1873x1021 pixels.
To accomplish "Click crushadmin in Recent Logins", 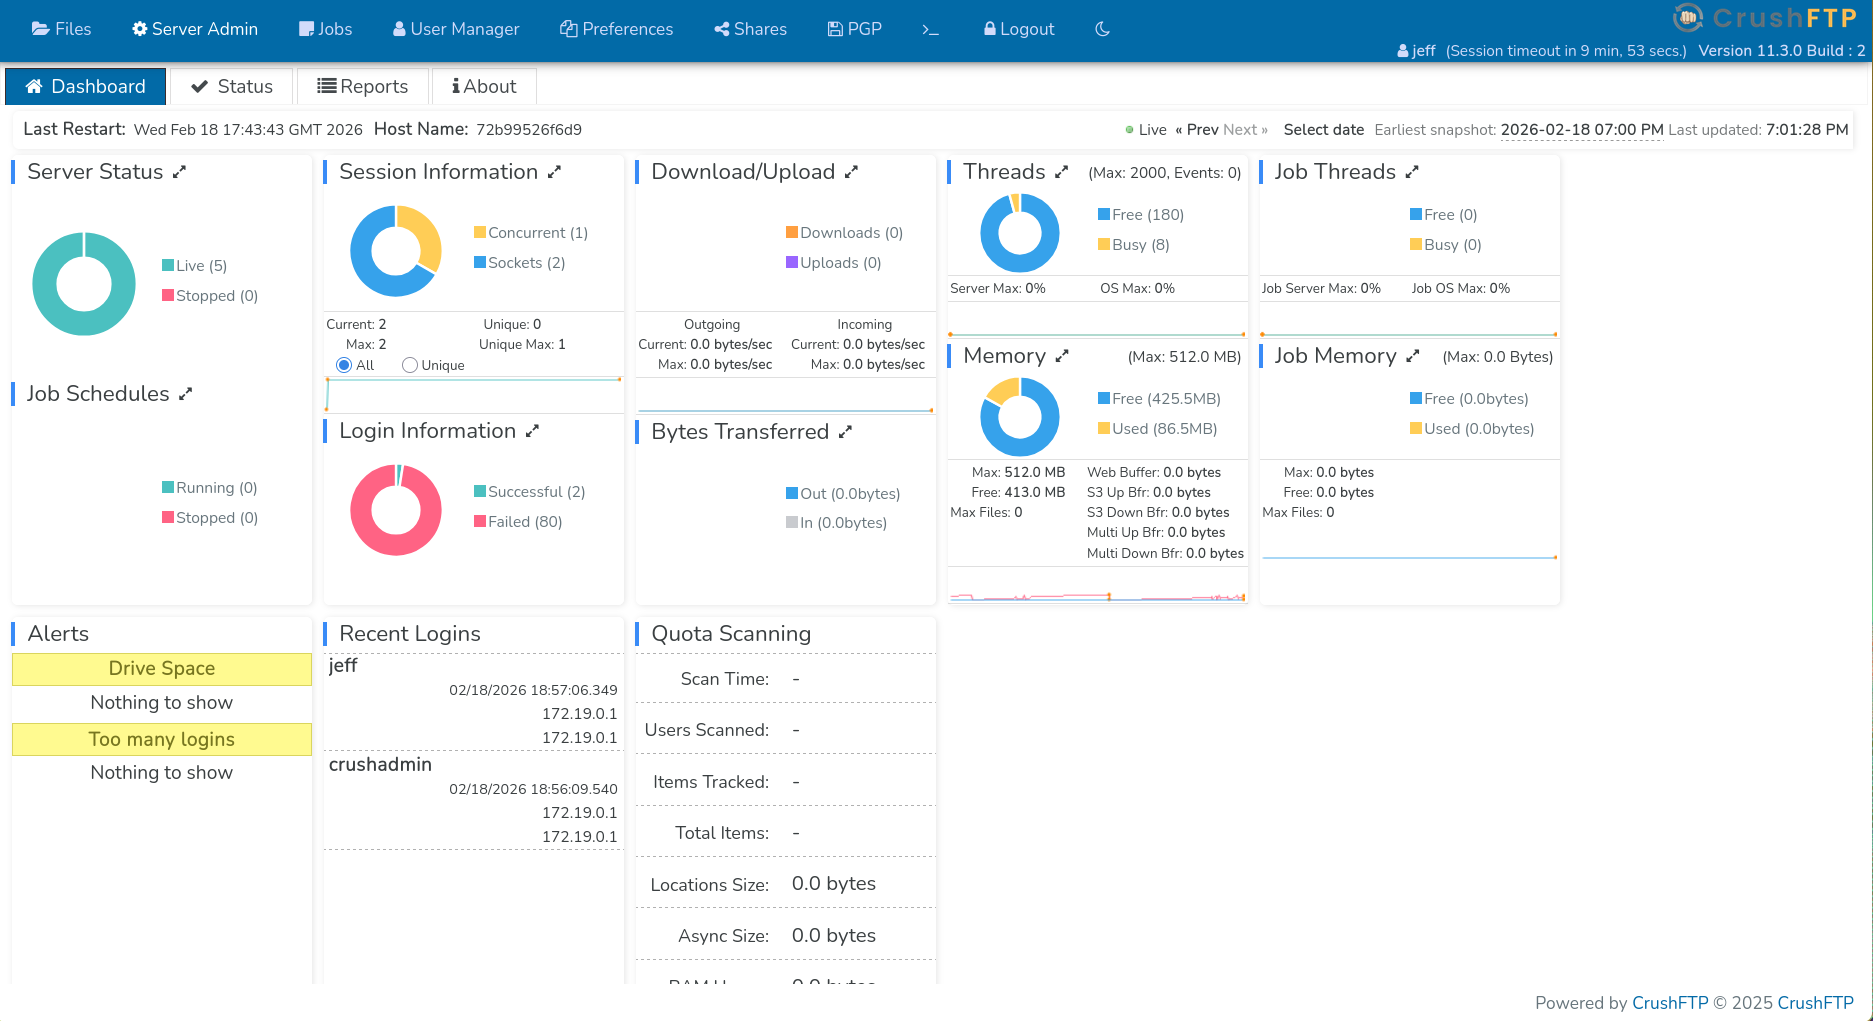I will tap(380, 765).
